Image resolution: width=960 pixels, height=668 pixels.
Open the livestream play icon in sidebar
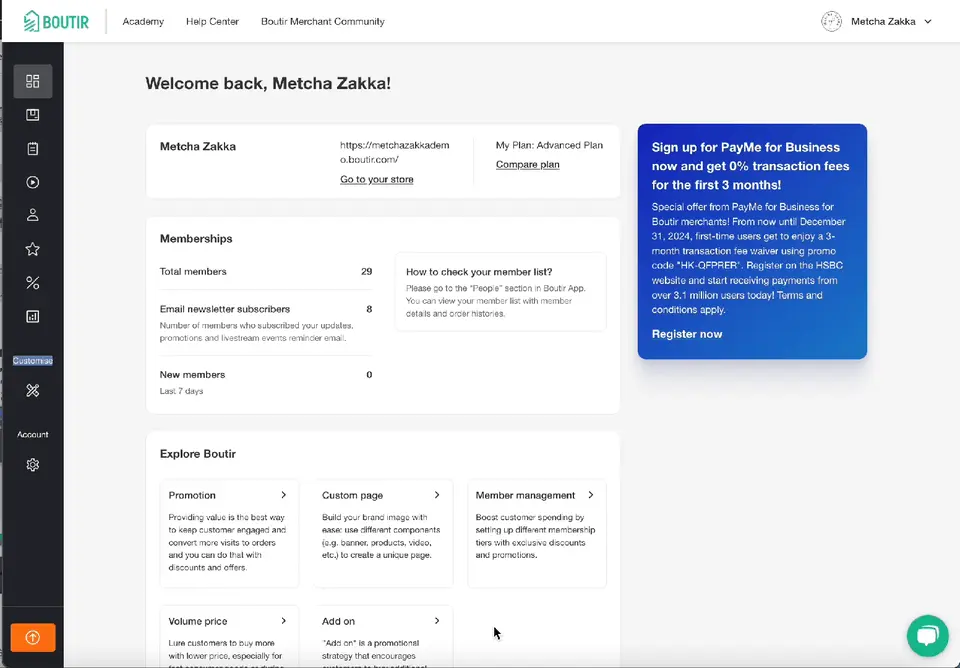pyautogui.click(x=32, y=182)
